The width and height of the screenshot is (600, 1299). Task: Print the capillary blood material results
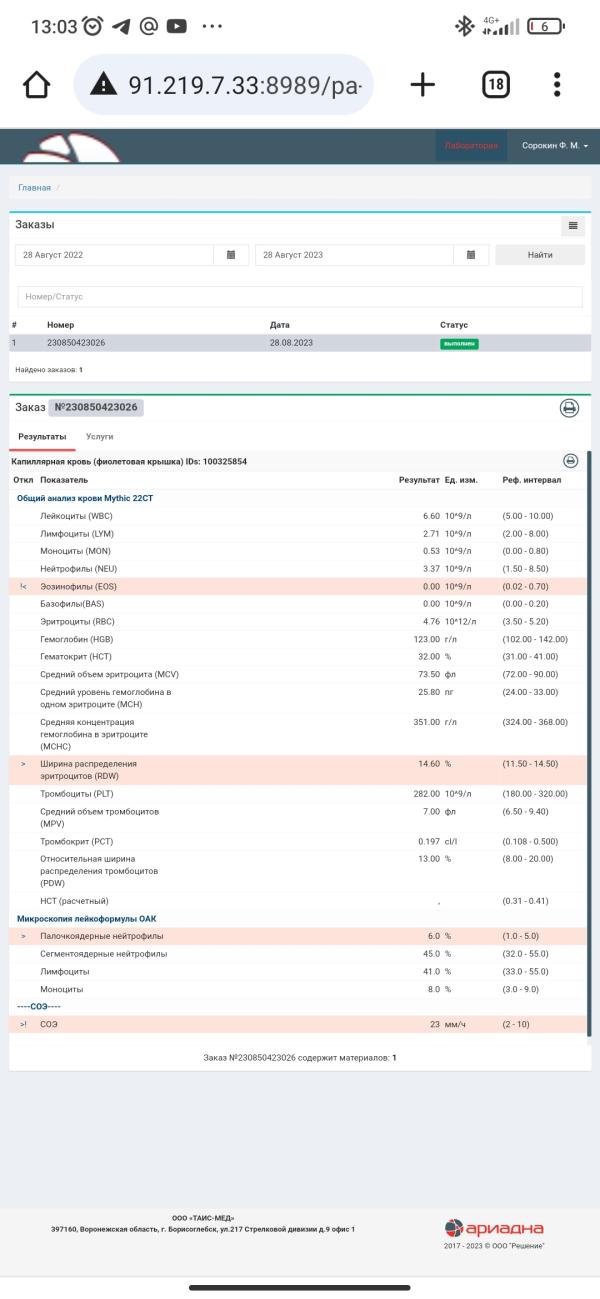571,461
